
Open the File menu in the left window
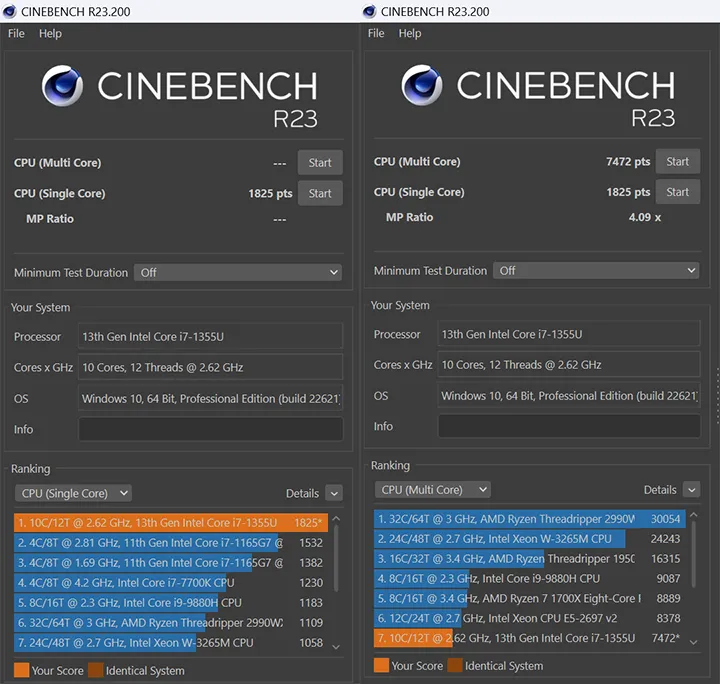[x=17, y=33]
